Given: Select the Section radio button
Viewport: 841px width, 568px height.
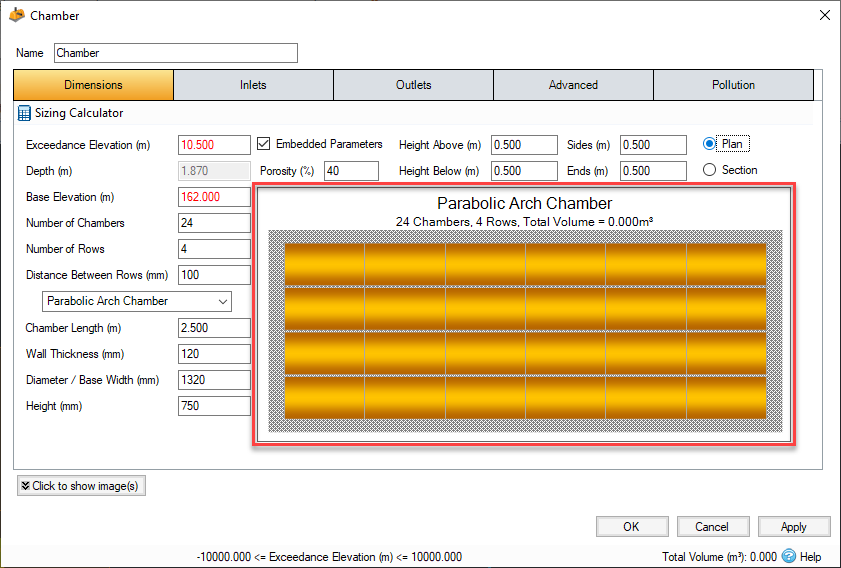Looking at the screenshot, I should 709,170.
